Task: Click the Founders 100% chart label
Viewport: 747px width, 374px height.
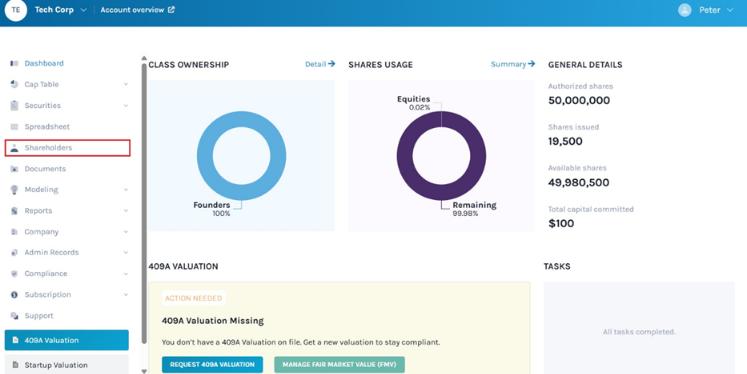Action: [212, 209]
